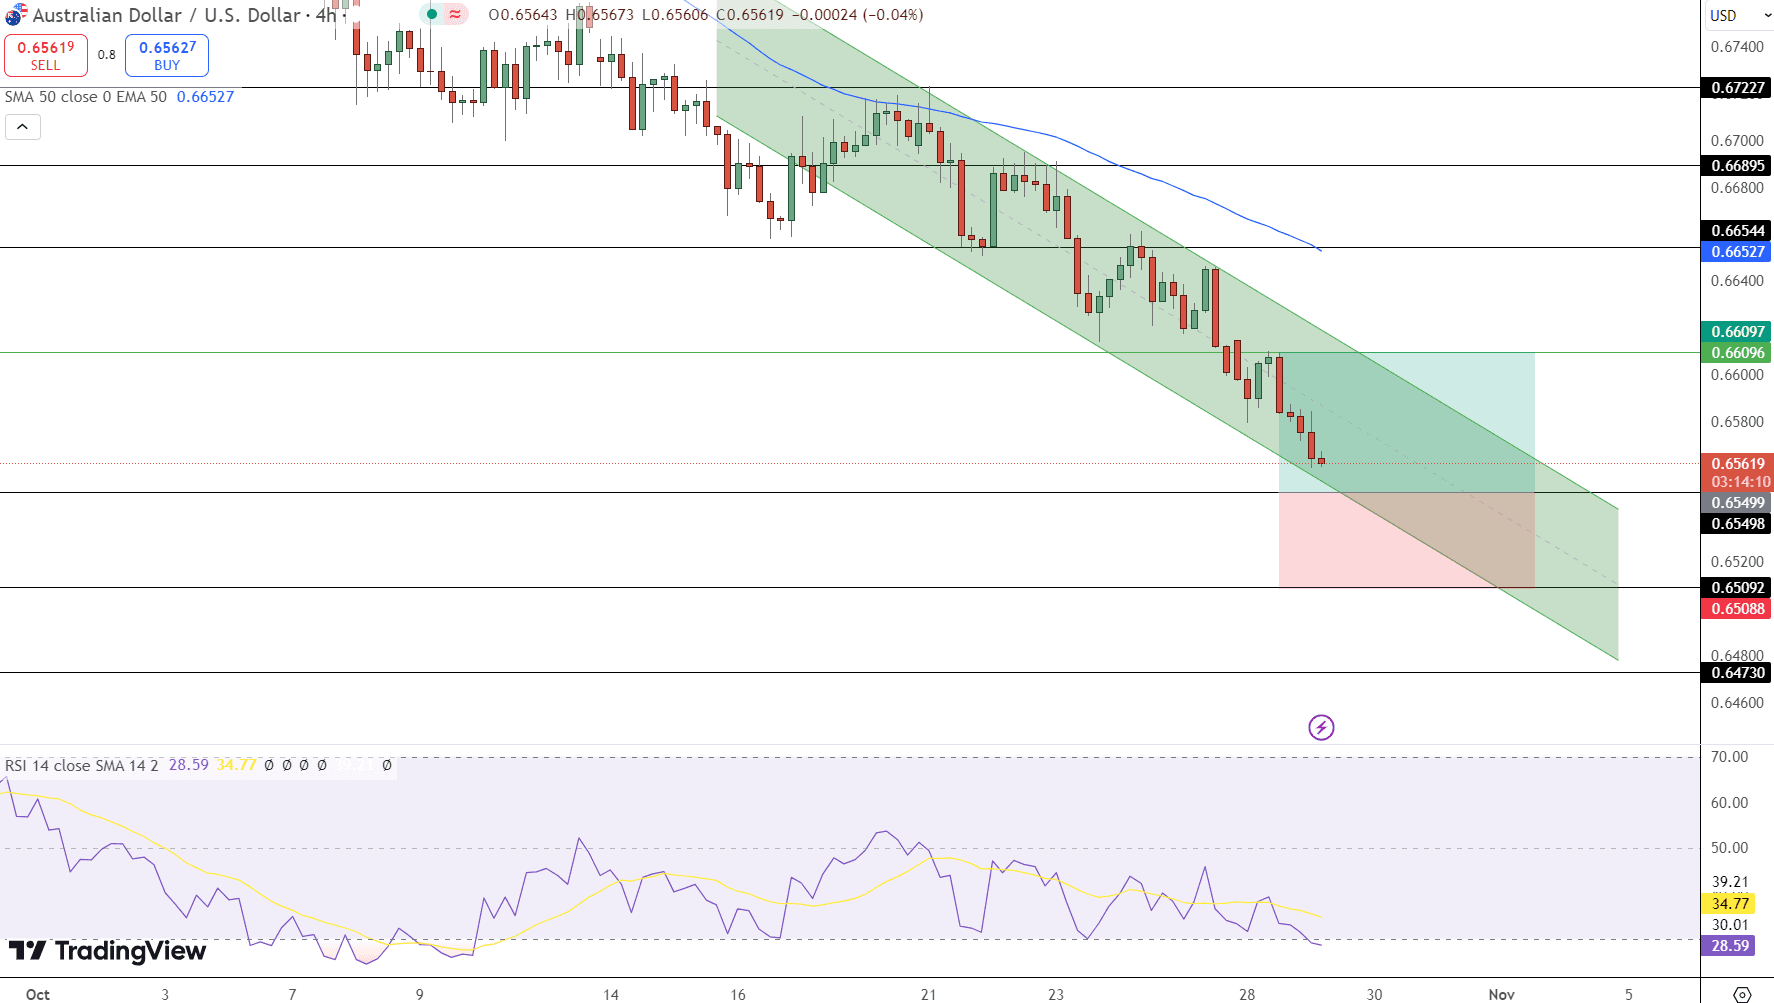This screenshot has width=1774, height=1003.
Task: Click the close value C0.65619 text
Action: tap(750, 15)
